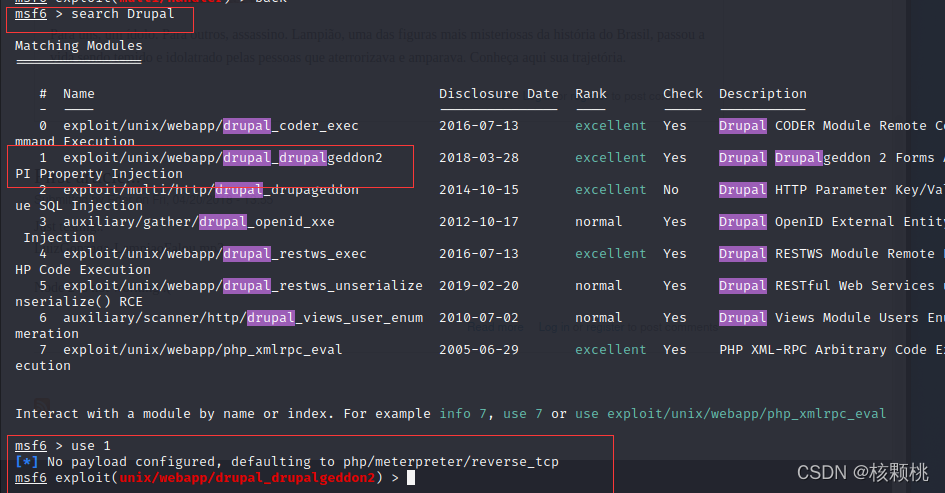Click the 'Check' column header
Viewport: 945px width, 493px height.
coord(683,93)
